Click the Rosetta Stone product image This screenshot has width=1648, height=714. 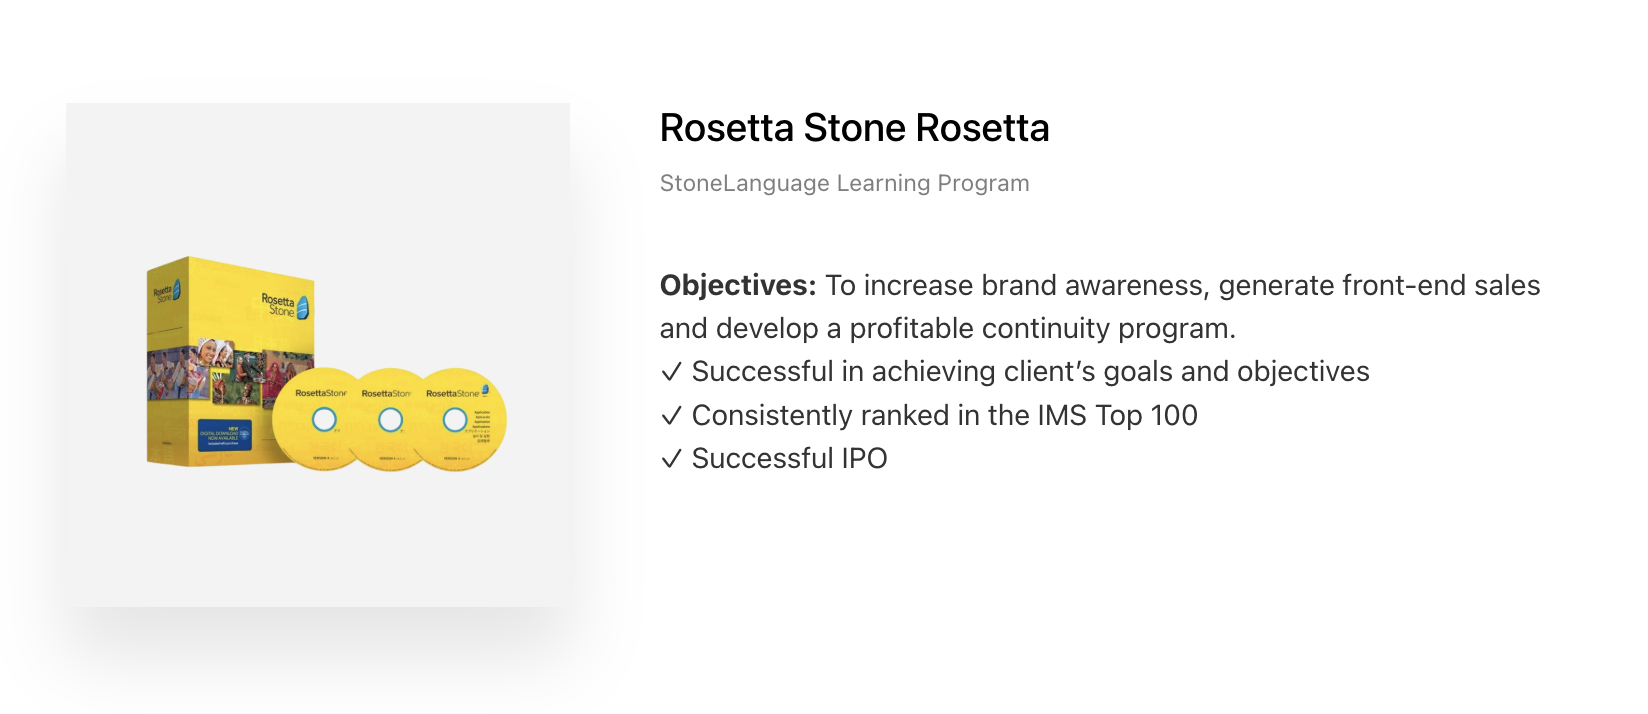pyautogui.click(x=318, y=355)
